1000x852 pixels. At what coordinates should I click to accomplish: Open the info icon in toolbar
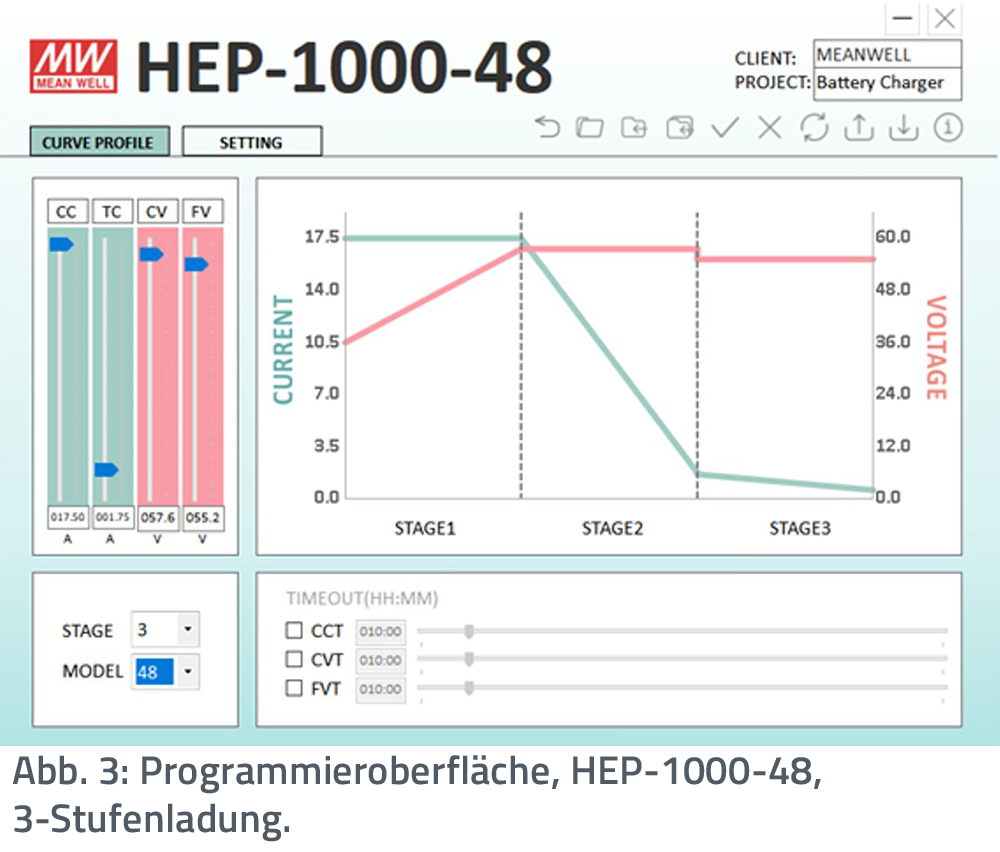coord(948,128)
